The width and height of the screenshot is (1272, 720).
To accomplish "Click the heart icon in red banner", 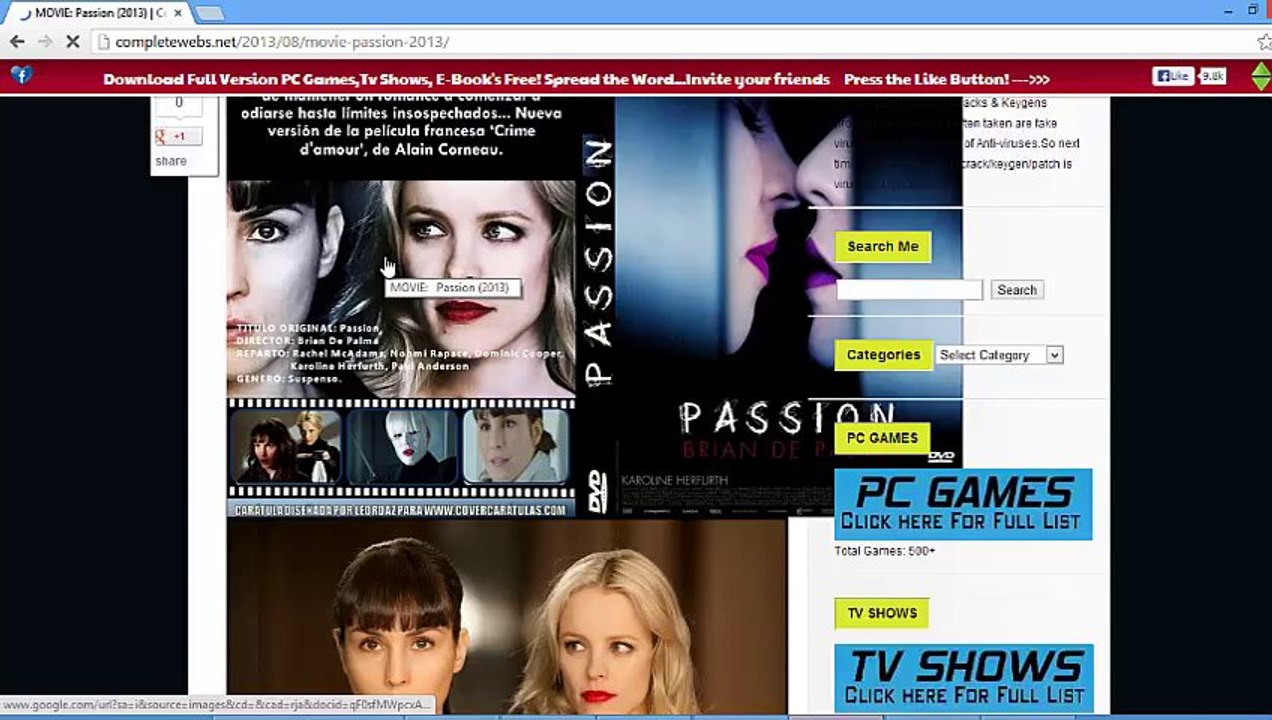I will tap(21, 75).
